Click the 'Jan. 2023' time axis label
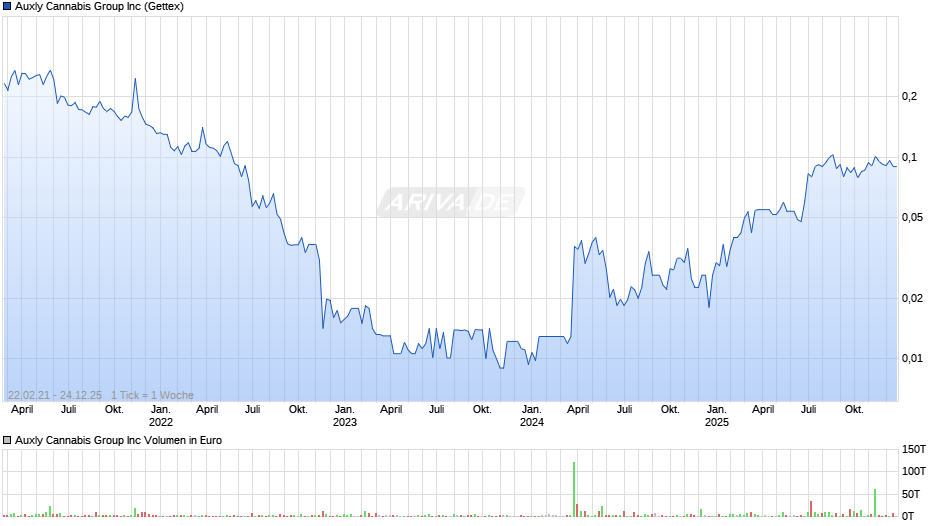Image resolution: width=940 pixels, height=526 pixels. coord(345,416)
